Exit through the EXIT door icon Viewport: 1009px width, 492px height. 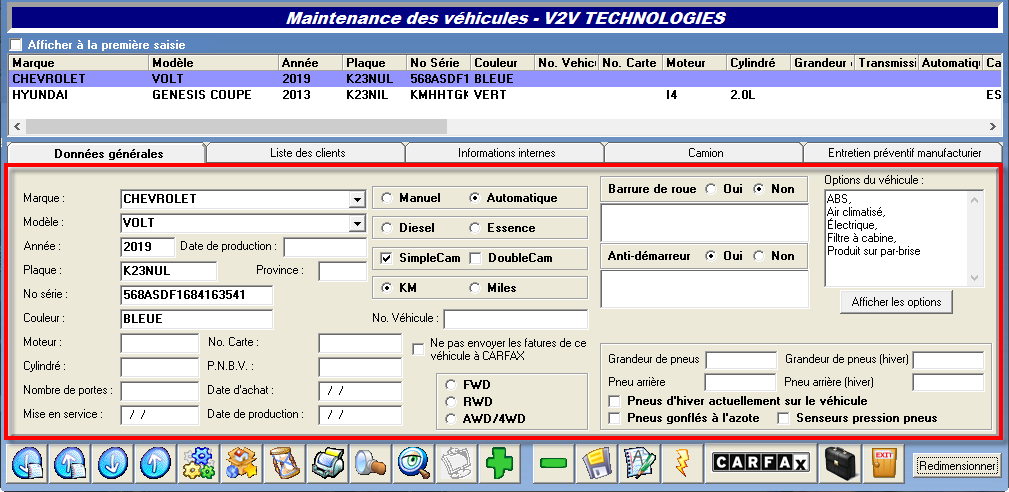click(x=883, y=462)
